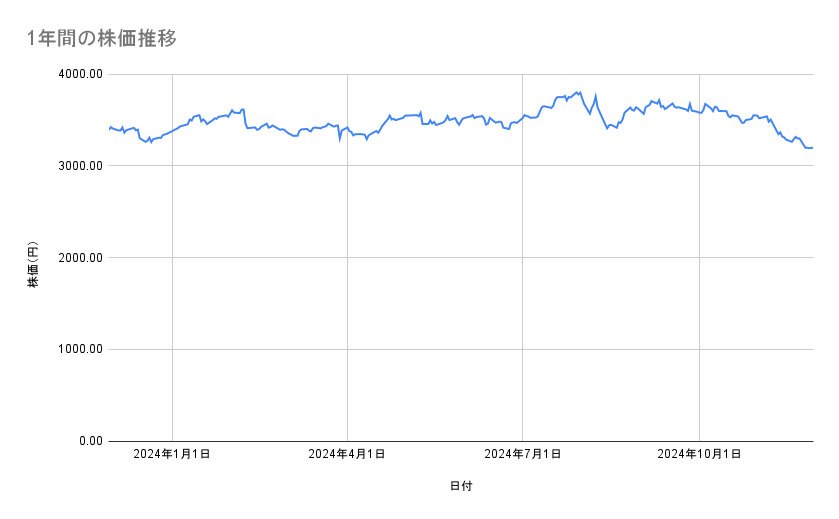The width and height of the screenshot is (839, 519).
Task: Select the 2000.00 y-axis label
Action: point(78,258)
